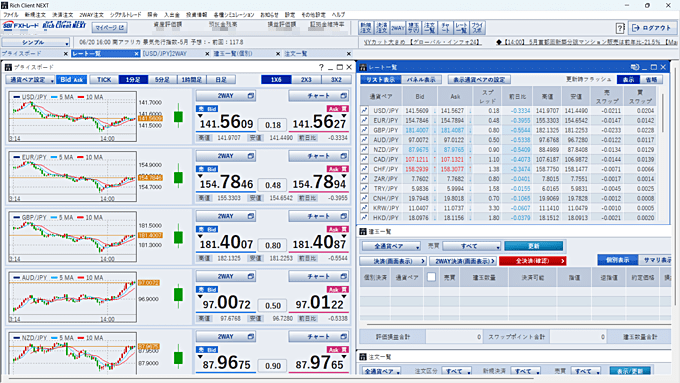This screenshot has height=383, width=680.
Task: Open the 入出金 menu
Action: [x=172, y=15]
